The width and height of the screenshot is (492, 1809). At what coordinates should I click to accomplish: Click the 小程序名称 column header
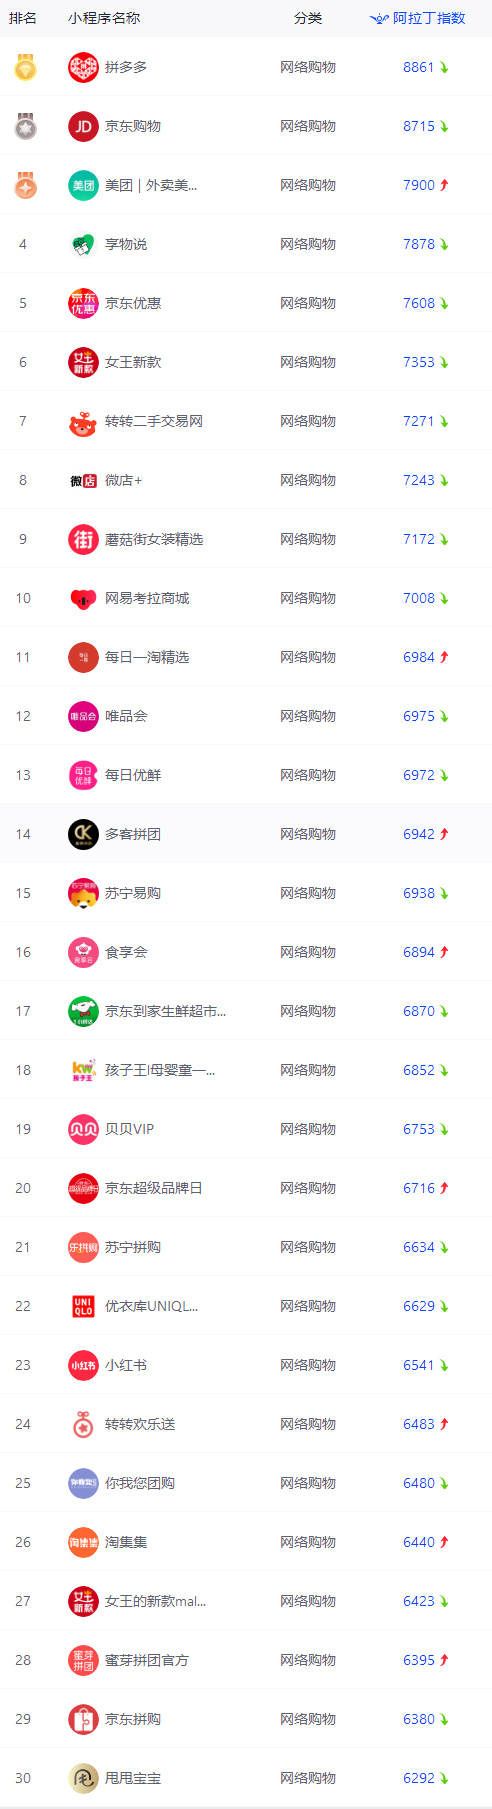pyautogui.click(x=104, y=18)
